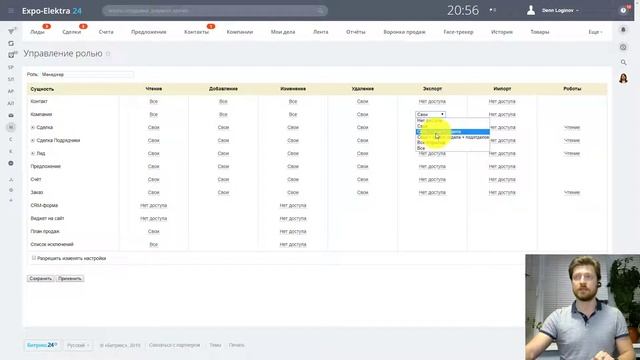
Task: Edit Контакт read permission Все
Action: click(153, 102)
